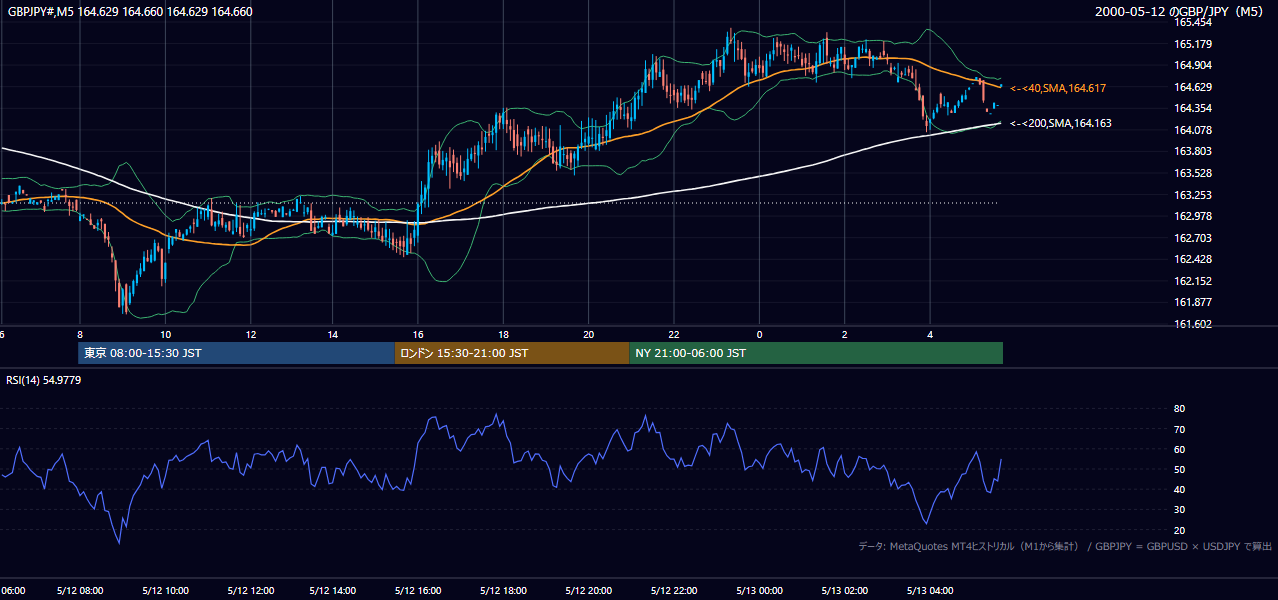Viewport: 1278px width, 600px height.
Task: Click the 5/12 14:00 date label
Action: [x=334, y=591]
